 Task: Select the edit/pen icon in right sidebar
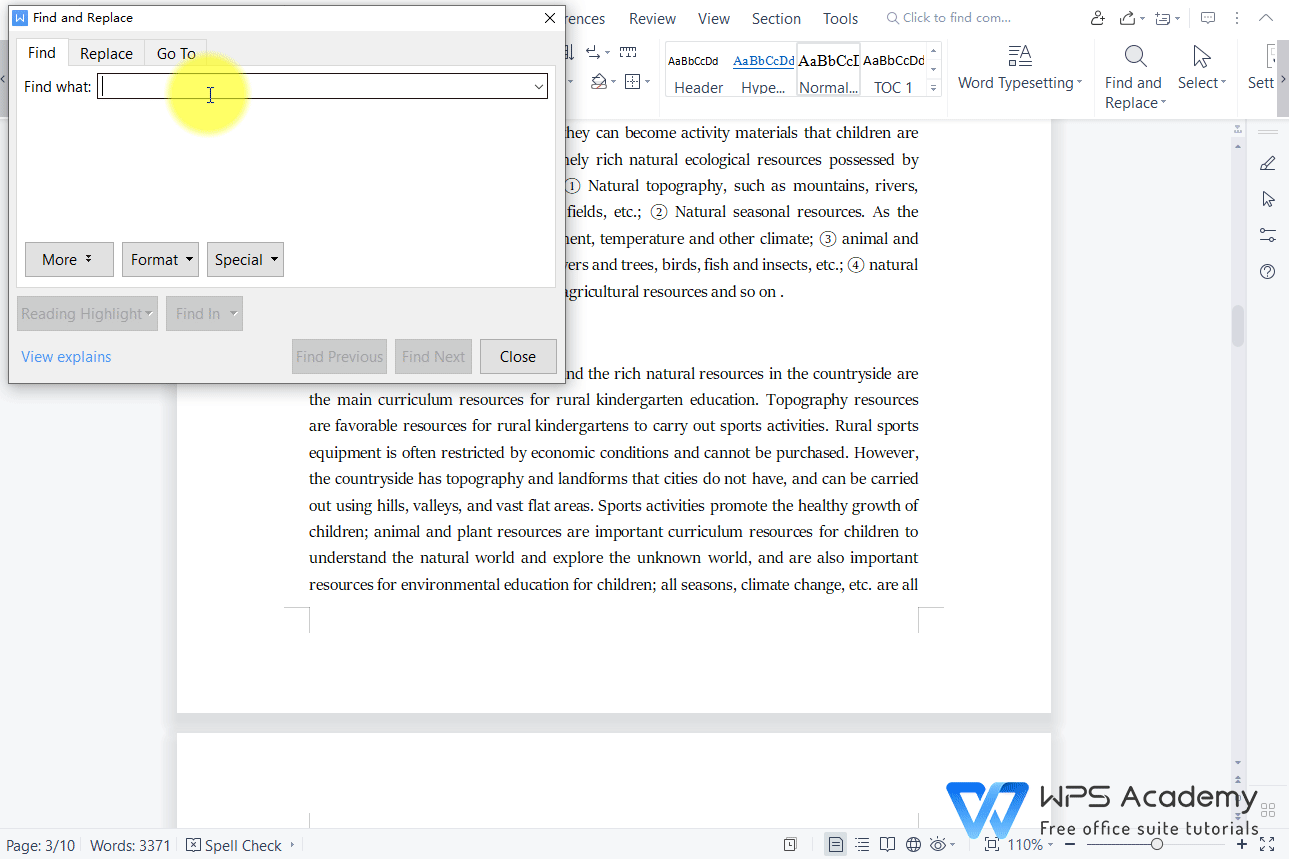[x=1266, y=162]
